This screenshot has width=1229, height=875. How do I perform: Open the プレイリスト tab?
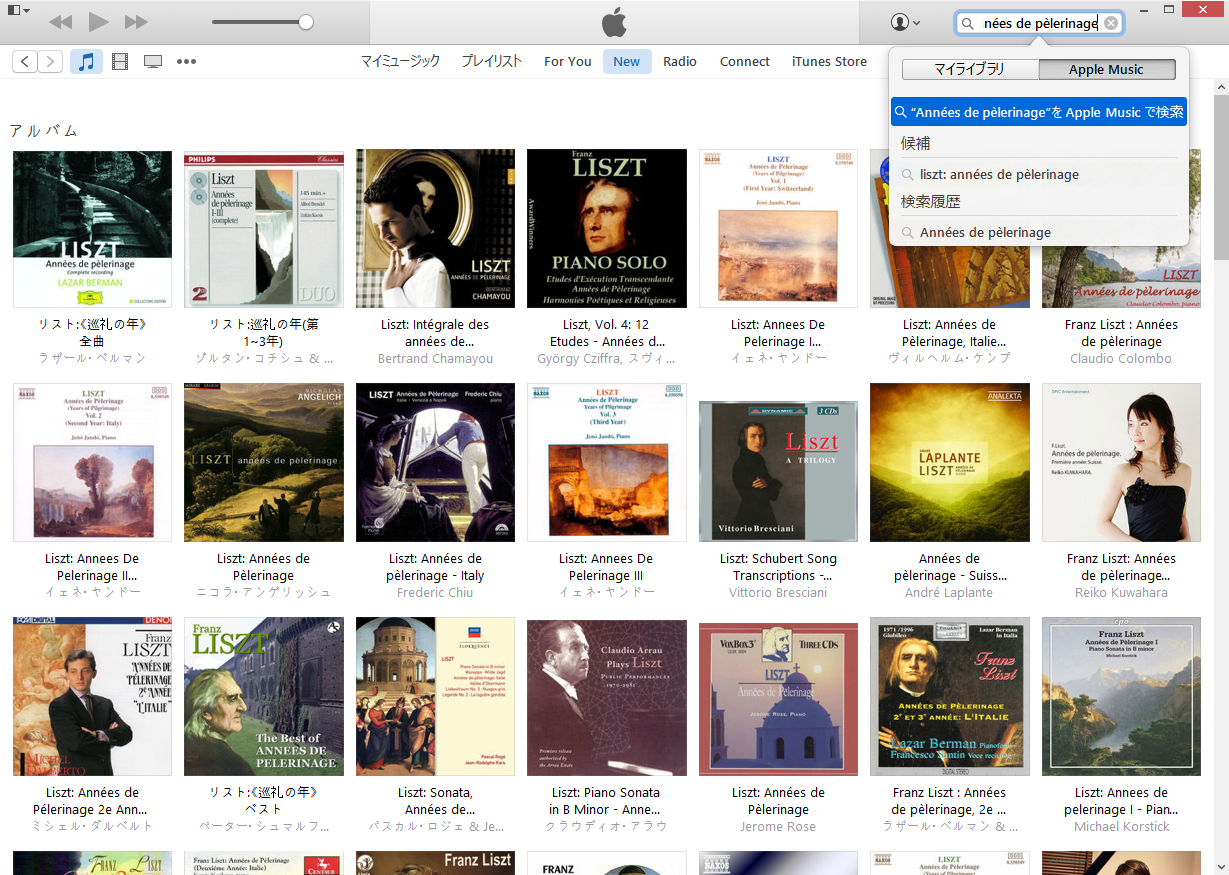[x=492, y=61]
